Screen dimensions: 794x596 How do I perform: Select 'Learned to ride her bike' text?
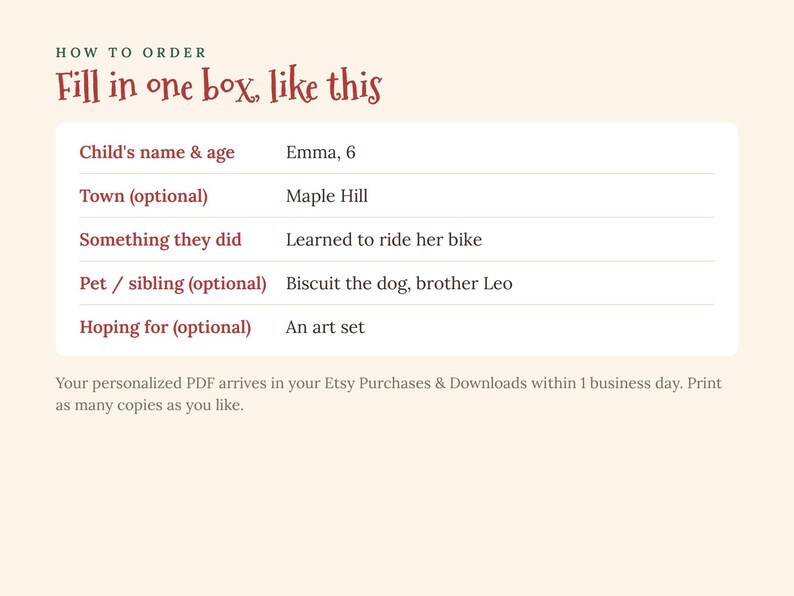click(384, 240)
